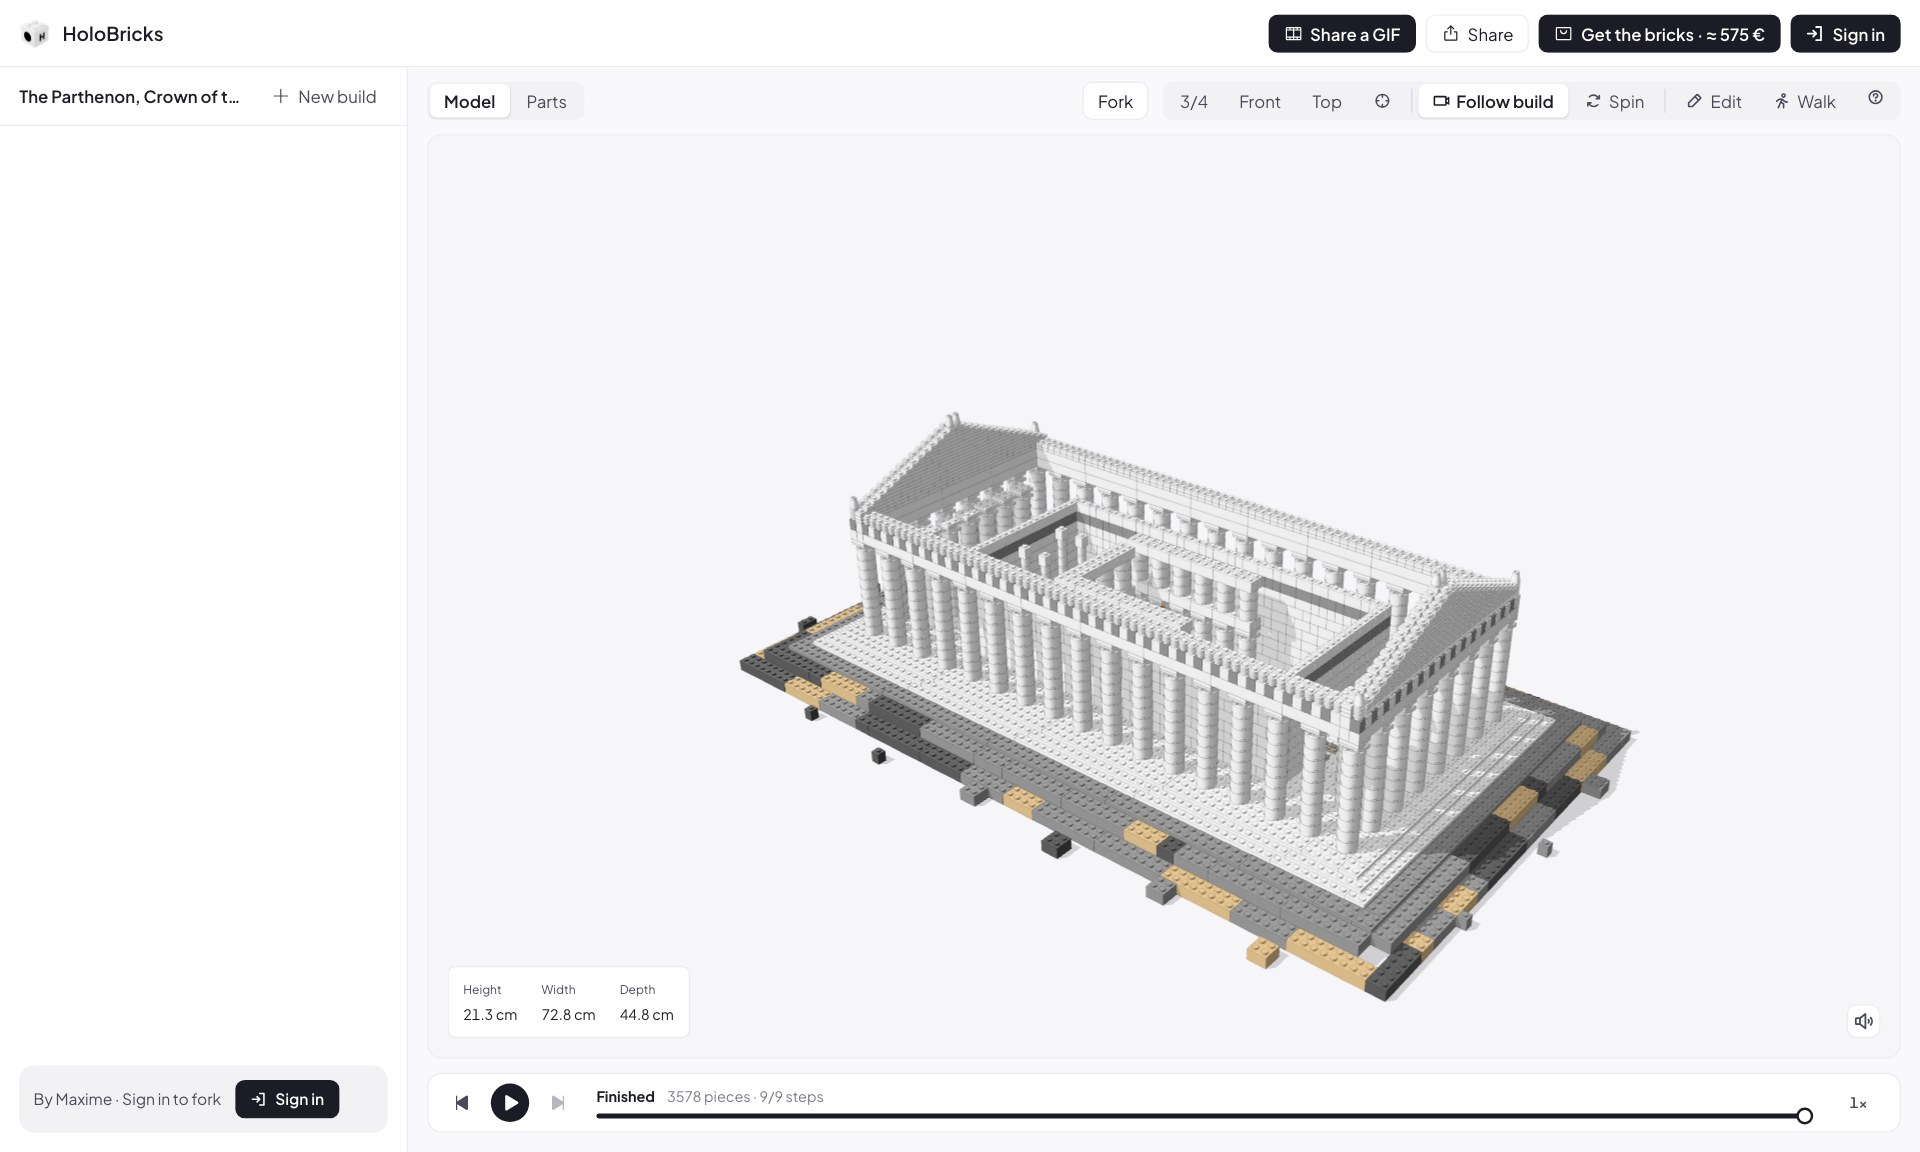Click the Parthenon build title
The width and height of the screenshot is (1920, 1152).
[129, 97]
